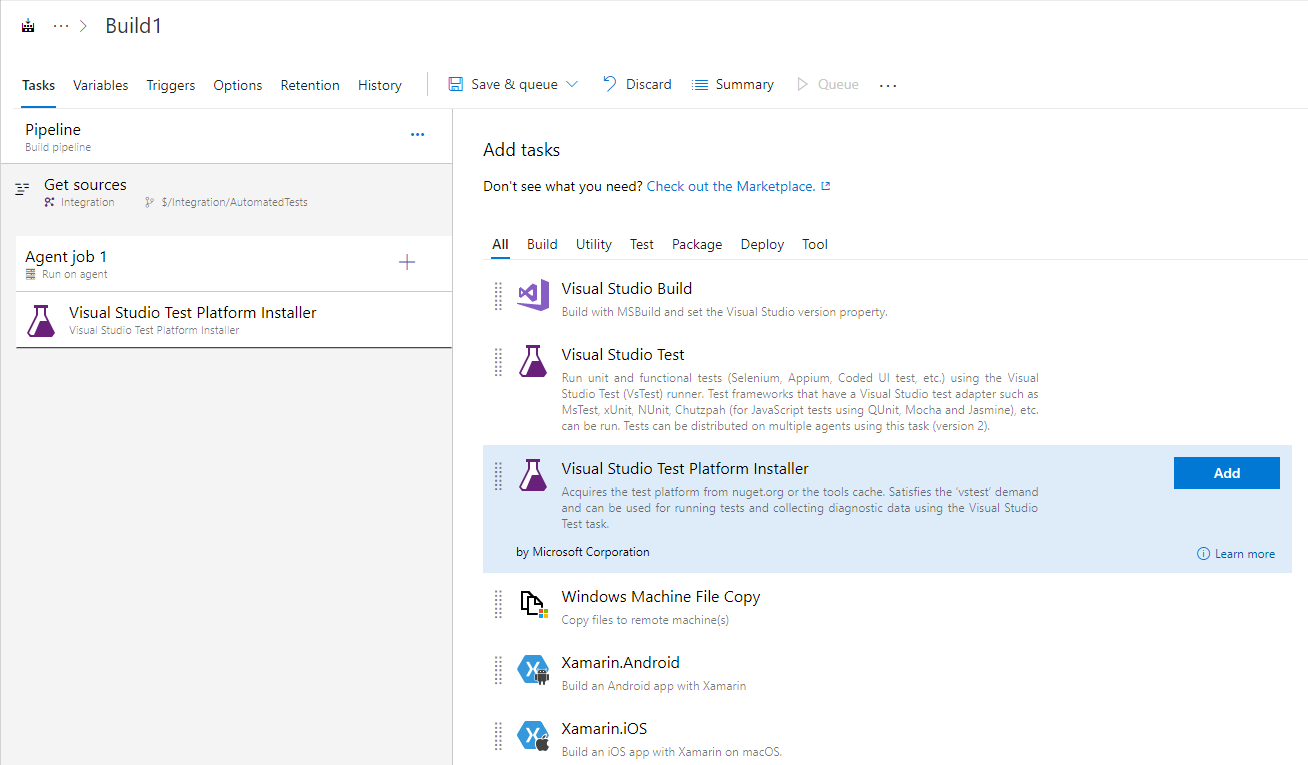Filter tasks by the Utility tab

click(x=593, y=244)
